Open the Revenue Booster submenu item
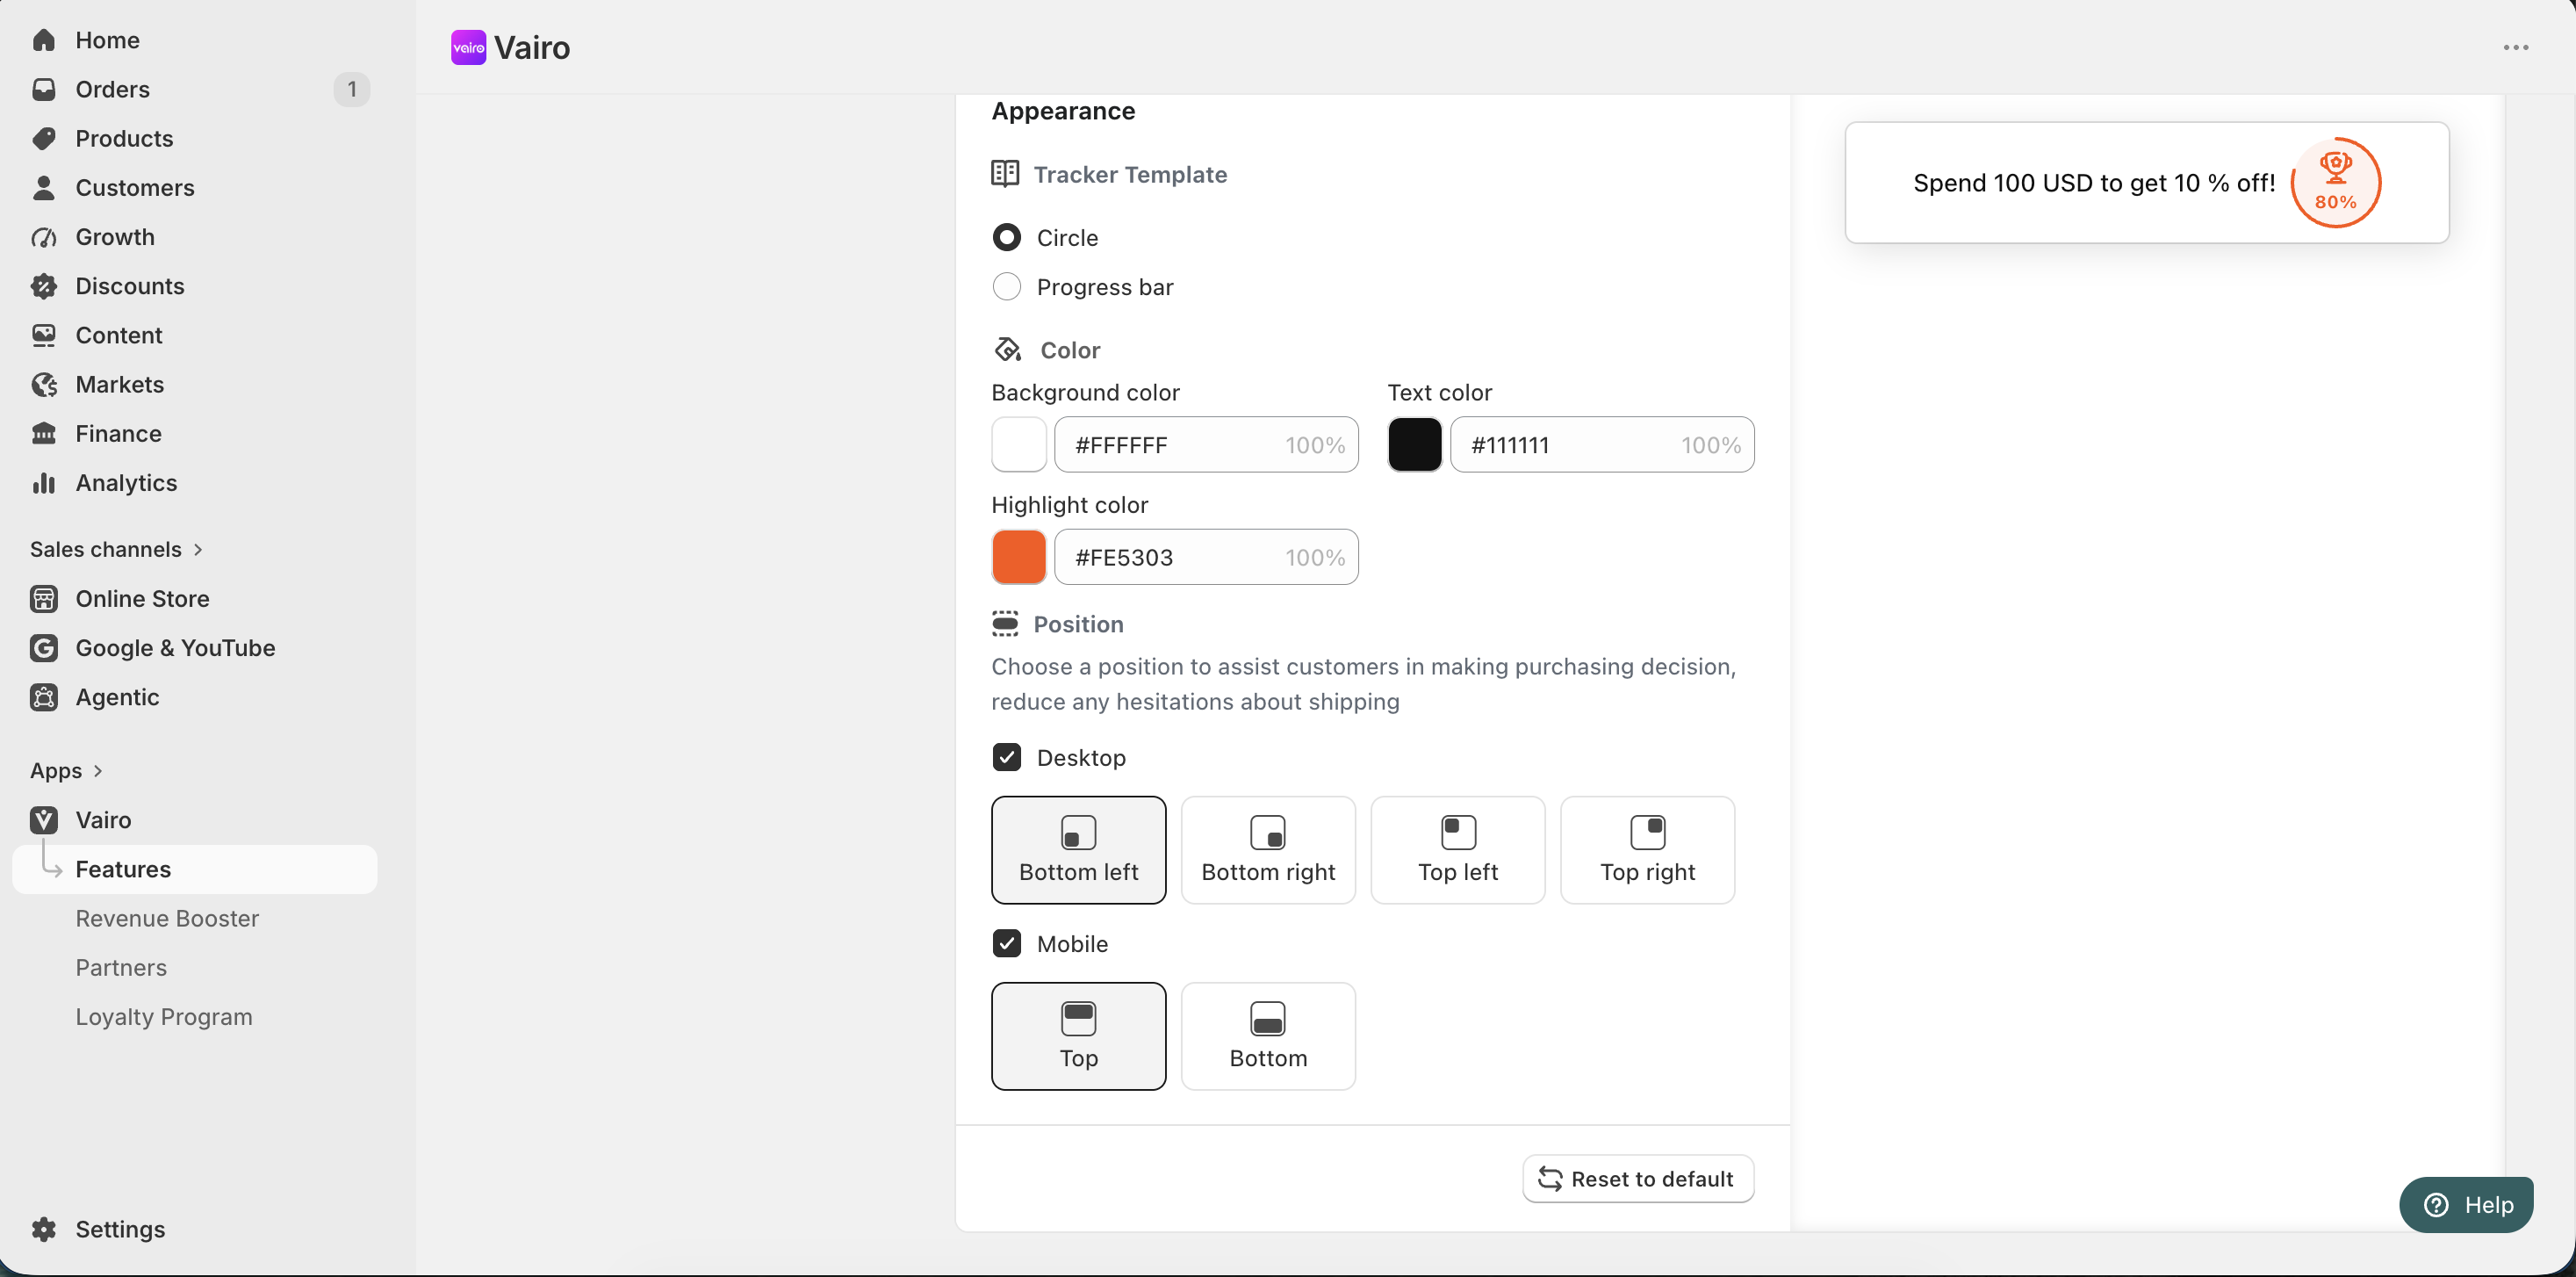The image size is (2576, 1277). [x=167, y=918]
